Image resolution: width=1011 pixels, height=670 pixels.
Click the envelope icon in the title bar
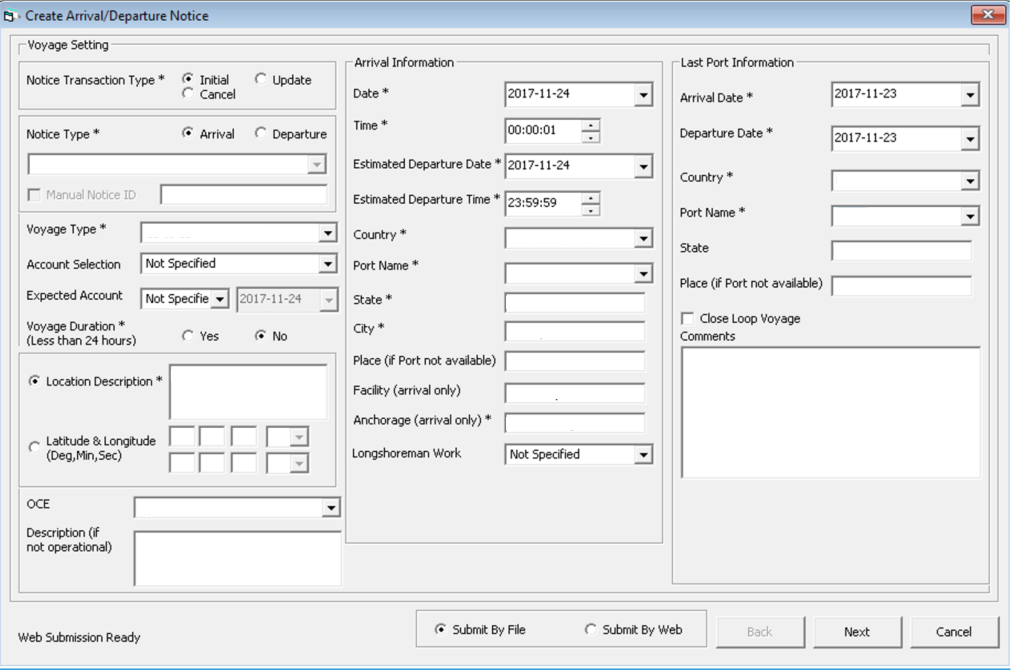click(12, 15)
